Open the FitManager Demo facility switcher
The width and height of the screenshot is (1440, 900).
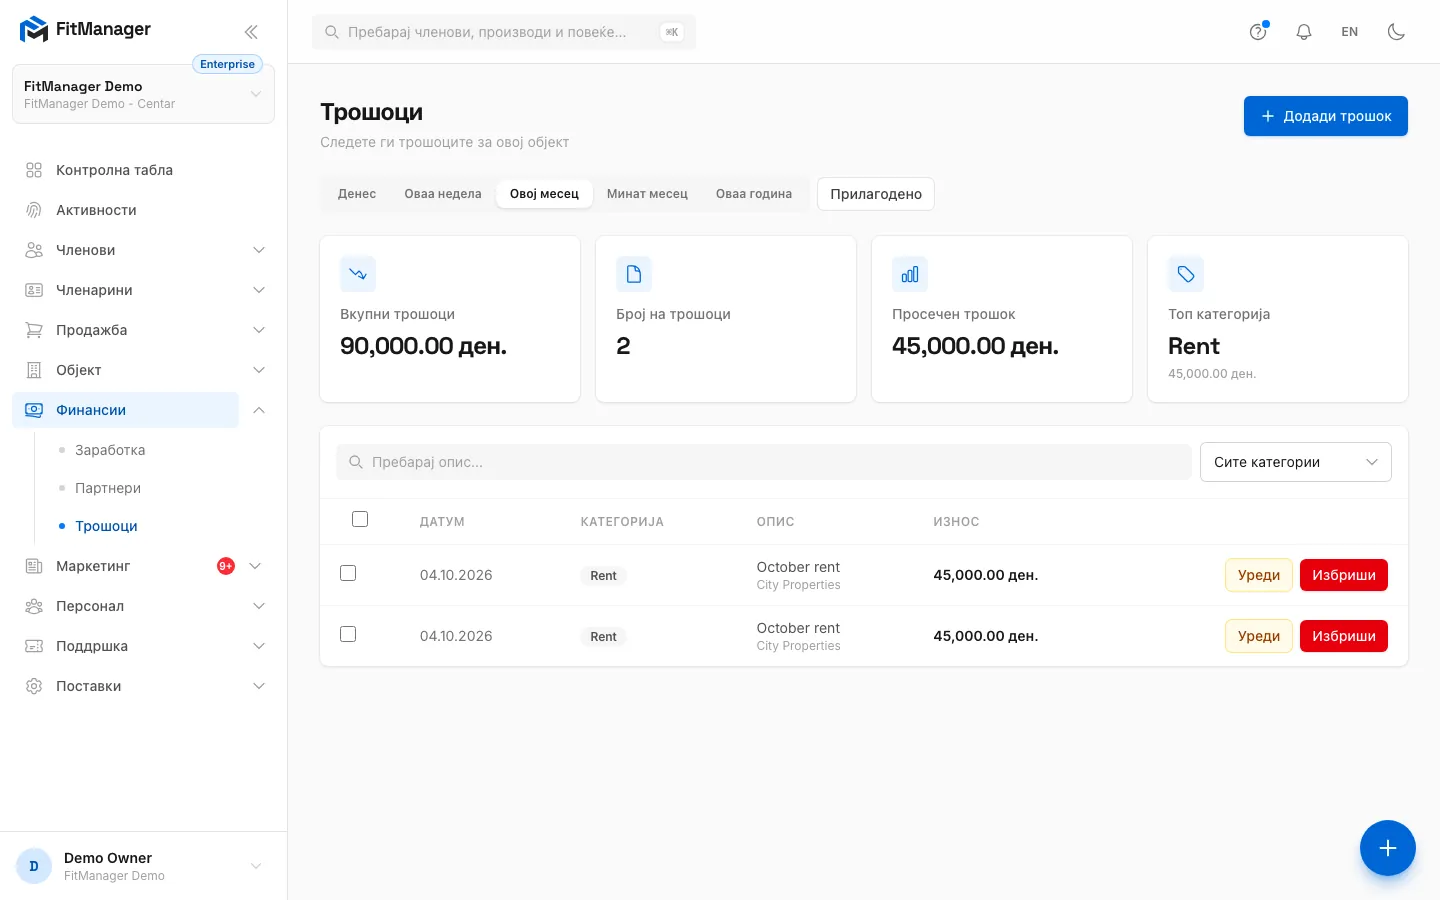[x=143, y=94]
